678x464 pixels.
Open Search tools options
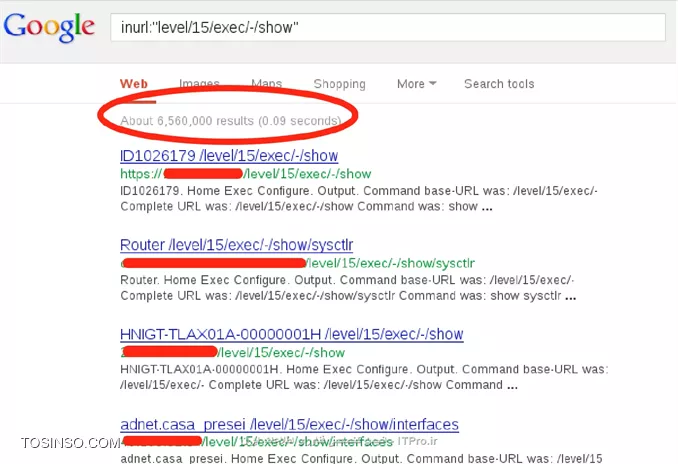pyautogui.click(x=499, y=83)
